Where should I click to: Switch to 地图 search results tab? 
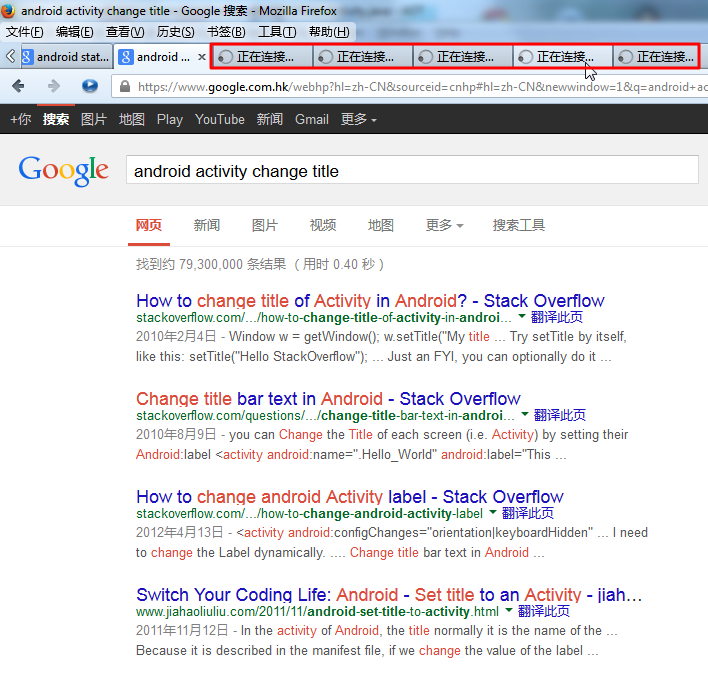click(381, 225)
